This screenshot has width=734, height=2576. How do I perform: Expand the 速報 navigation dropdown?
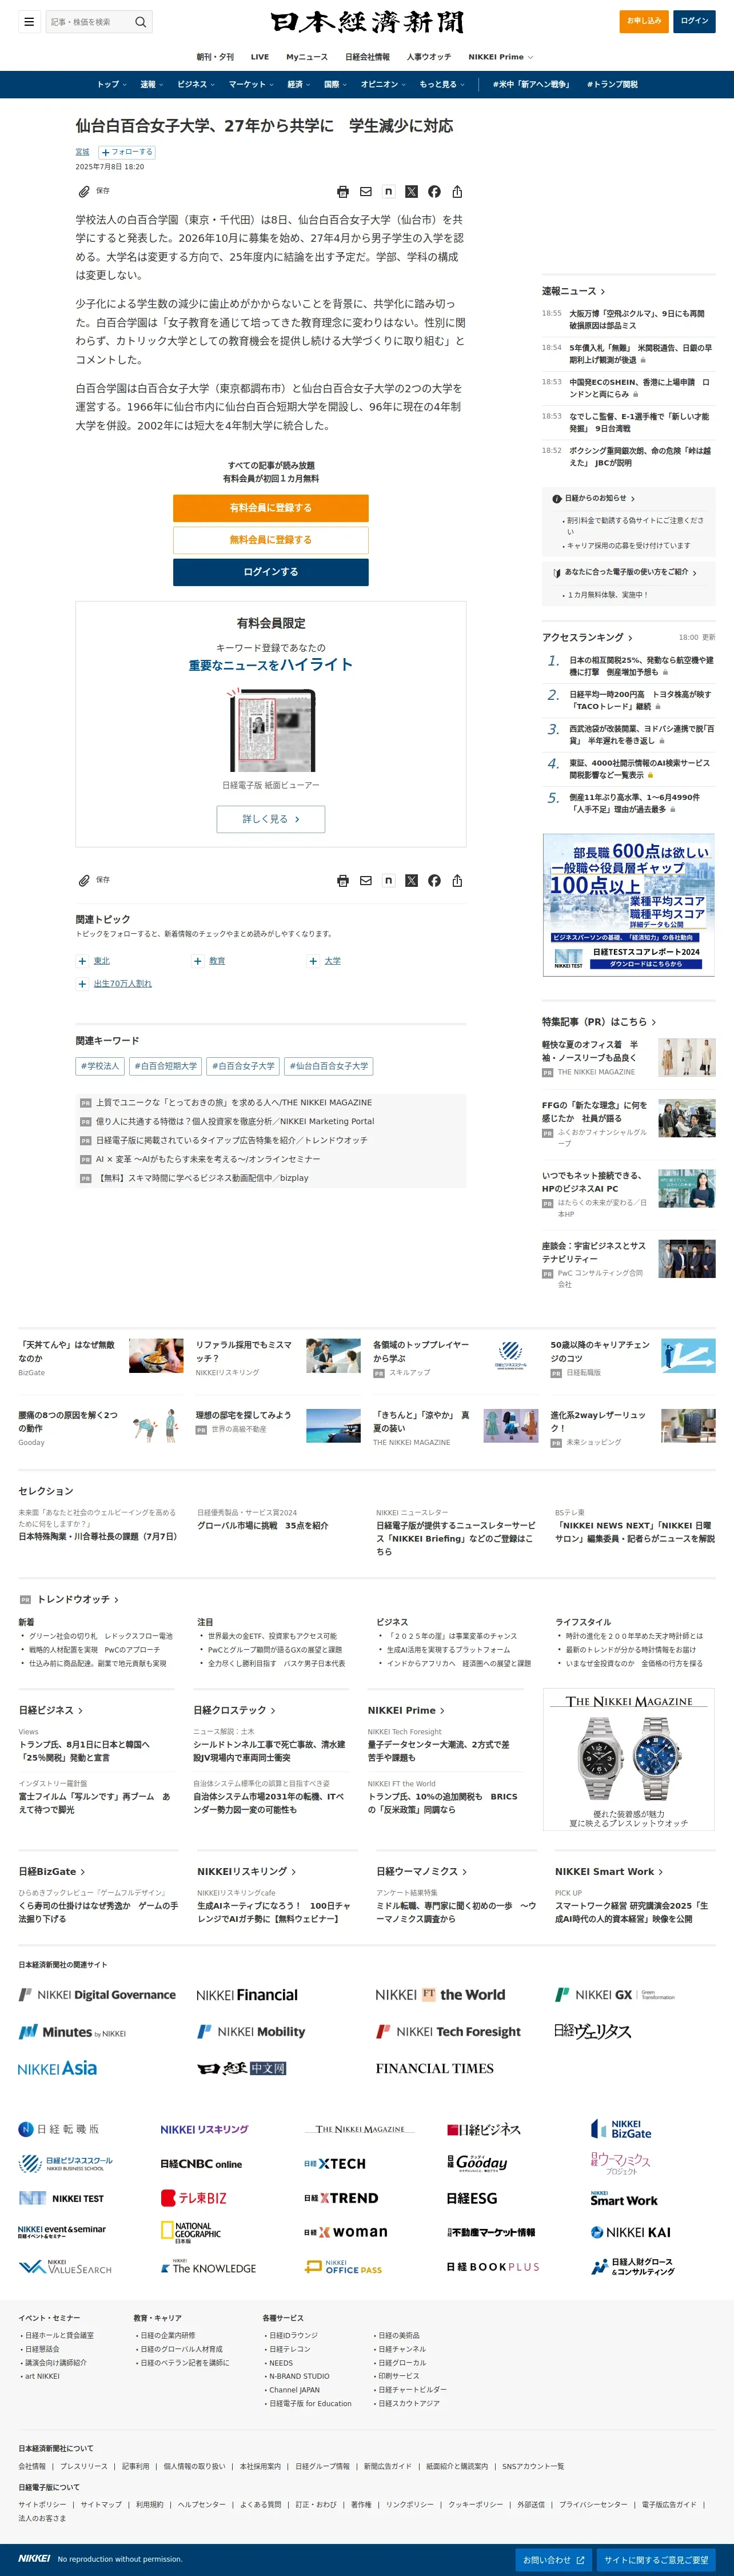151,84
